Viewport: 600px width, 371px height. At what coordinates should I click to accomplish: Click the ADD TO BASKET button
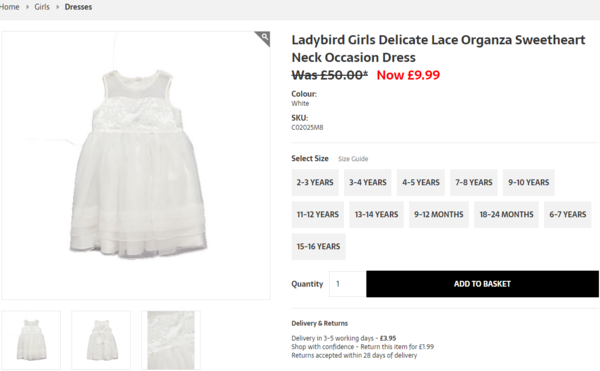(482, 284)
